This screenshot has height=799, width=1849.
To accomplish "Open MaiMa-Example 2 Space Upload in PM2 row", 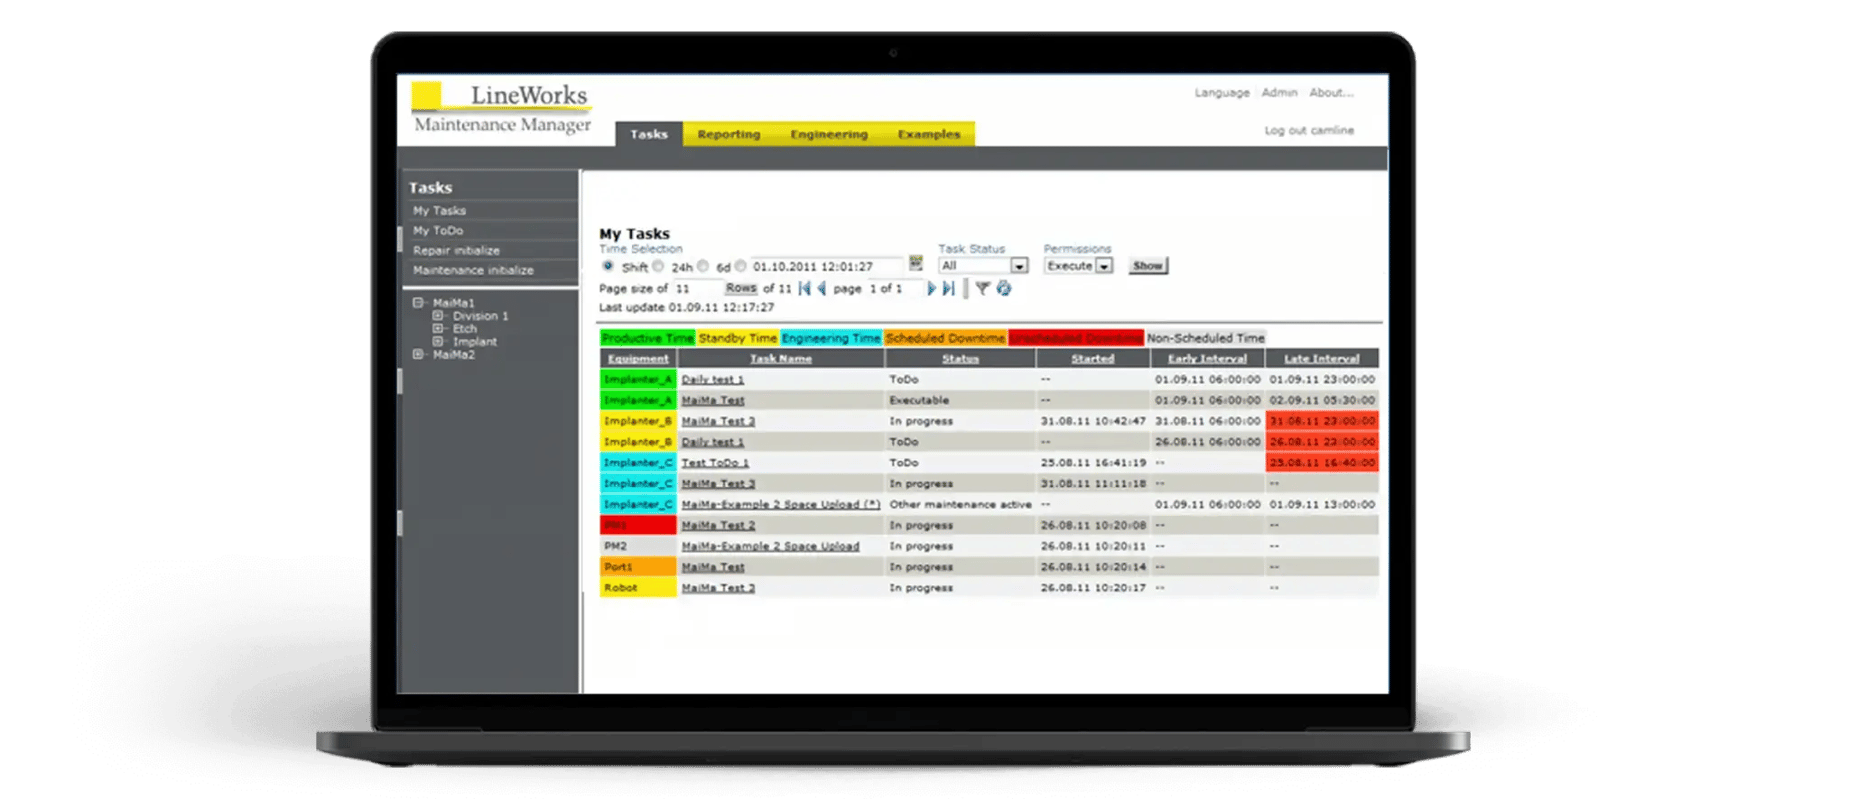I will tap(770, 547).
